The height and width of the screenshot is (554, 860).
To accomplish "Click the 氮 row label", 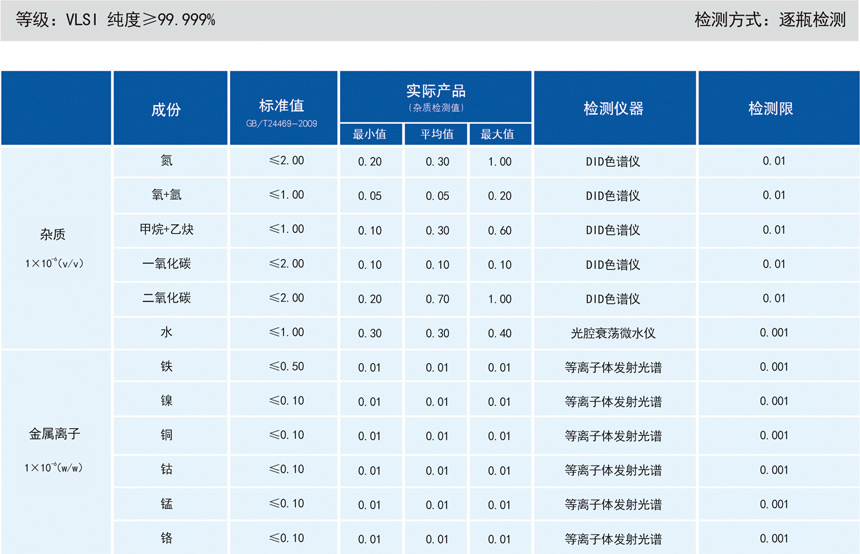I will click(x=166, y=160).
